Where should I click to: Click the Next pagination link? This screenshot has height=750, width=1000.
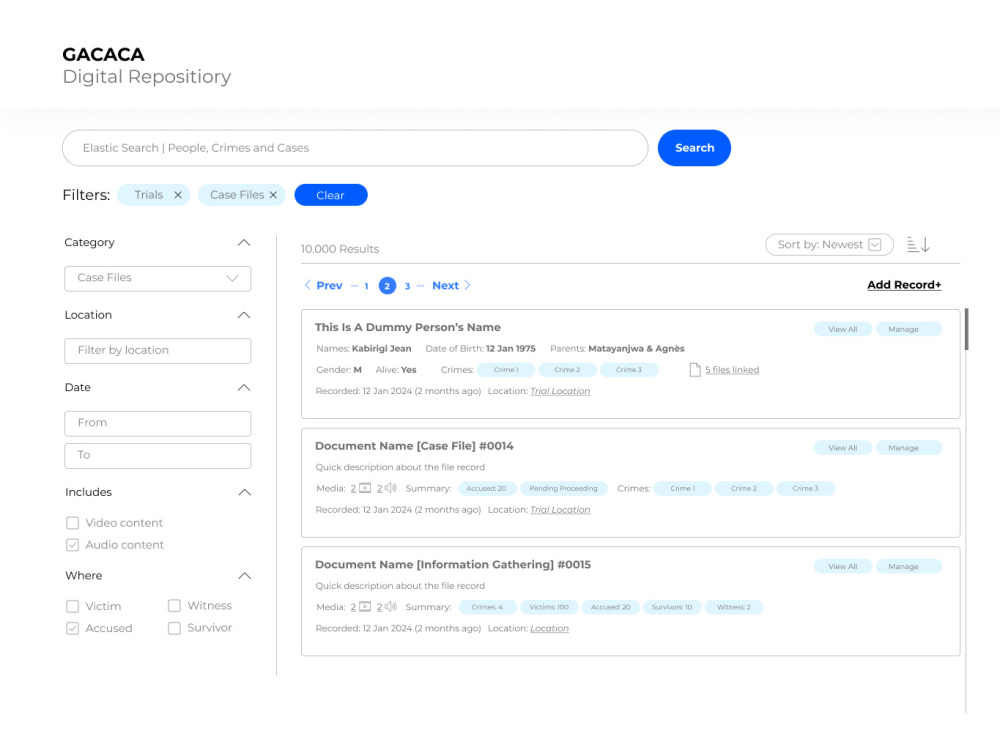click(x=445, y=286)
